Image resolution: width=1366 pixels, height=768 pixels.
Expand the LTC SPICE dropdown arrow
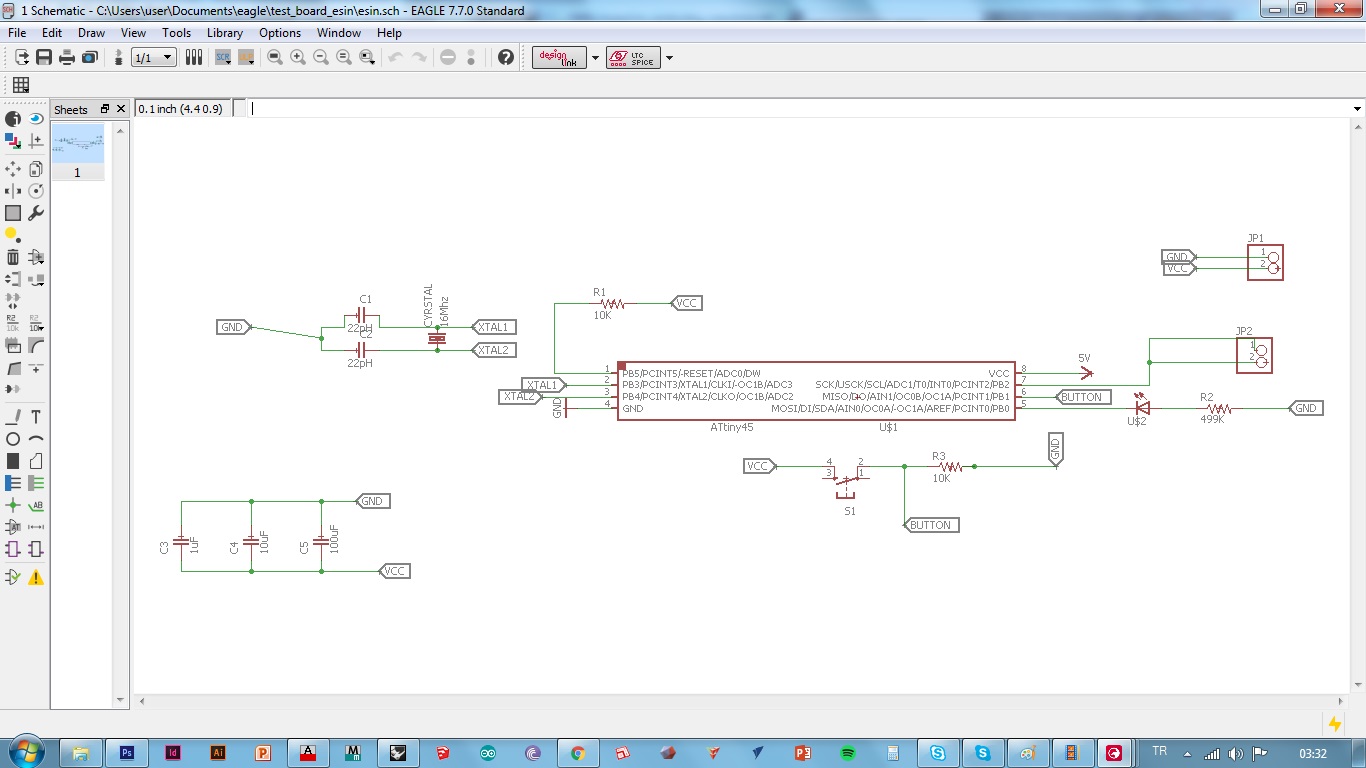pos(669,57)
